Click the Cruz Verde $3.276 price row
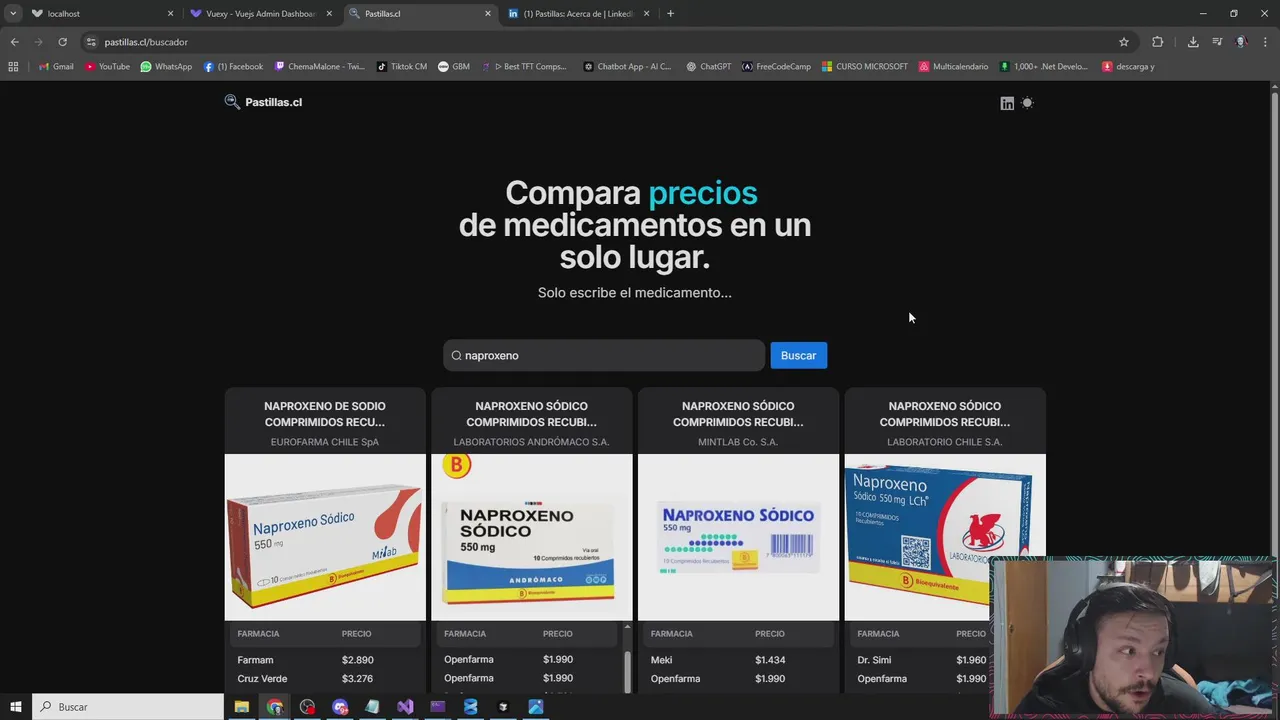1280x720 pixels. click(325, 679)
